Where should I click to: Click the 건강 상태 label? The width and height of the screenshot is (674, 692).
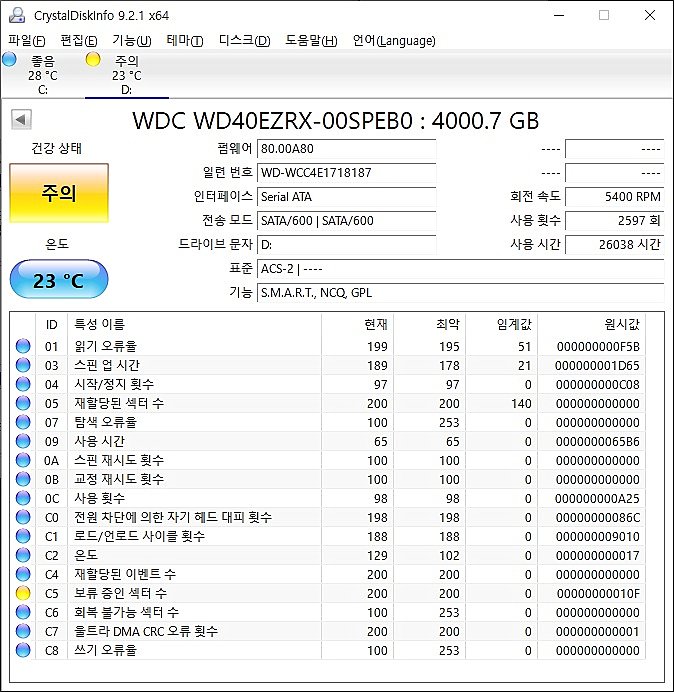57,148
